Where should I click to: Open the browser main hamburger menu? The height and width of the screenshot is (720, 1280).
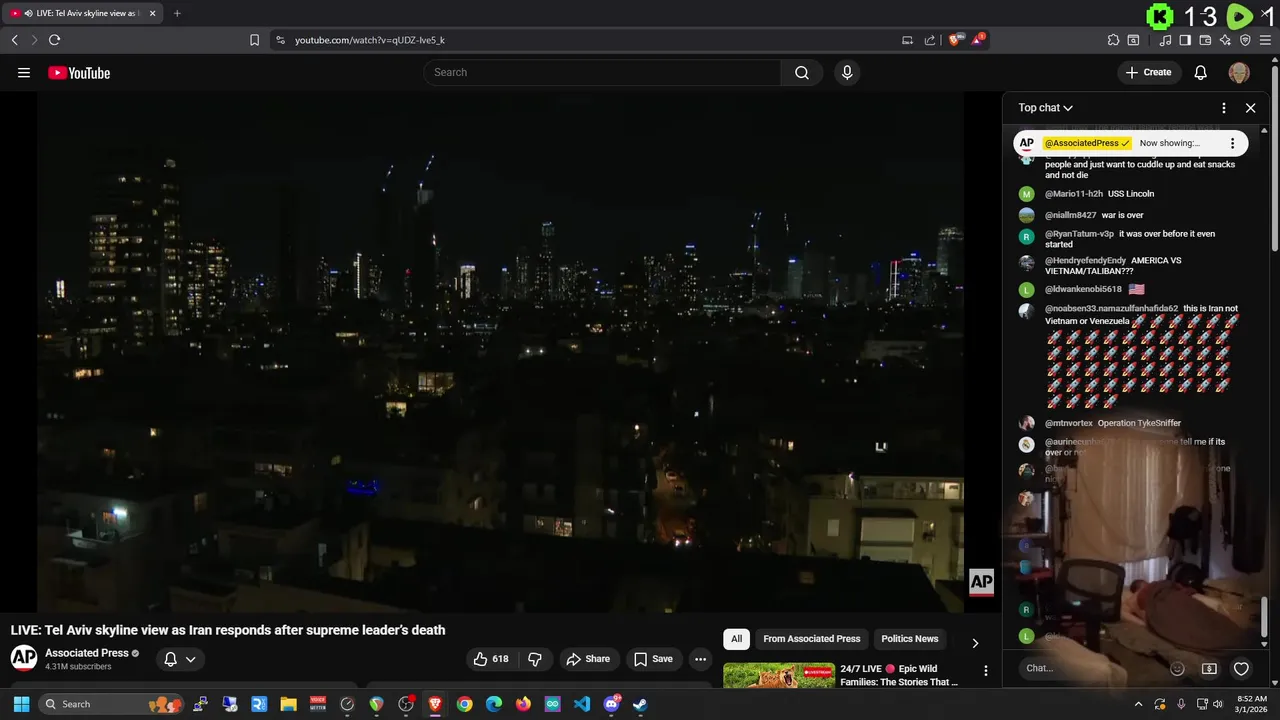coord(1266,40)
